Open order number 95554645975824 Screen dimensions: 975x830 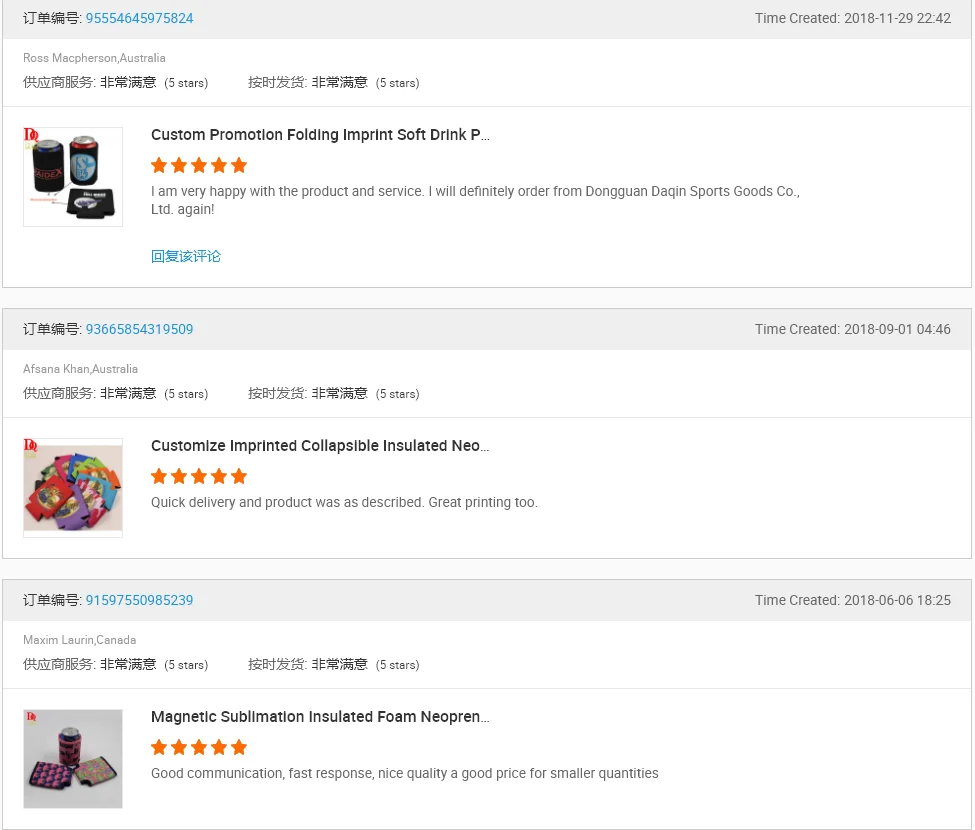click(139, 18)
